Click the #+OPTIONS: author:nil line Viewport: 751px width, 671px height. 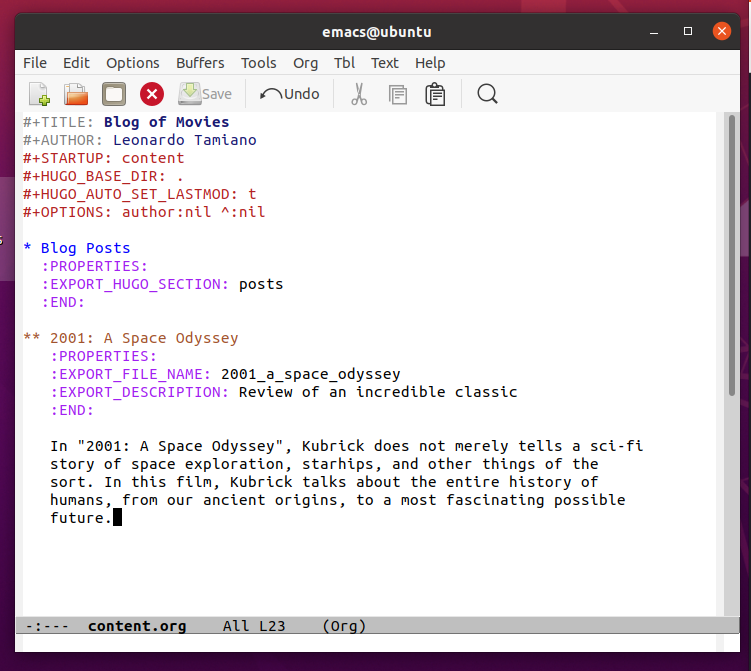pyautogui.click(x=144, y=212)
